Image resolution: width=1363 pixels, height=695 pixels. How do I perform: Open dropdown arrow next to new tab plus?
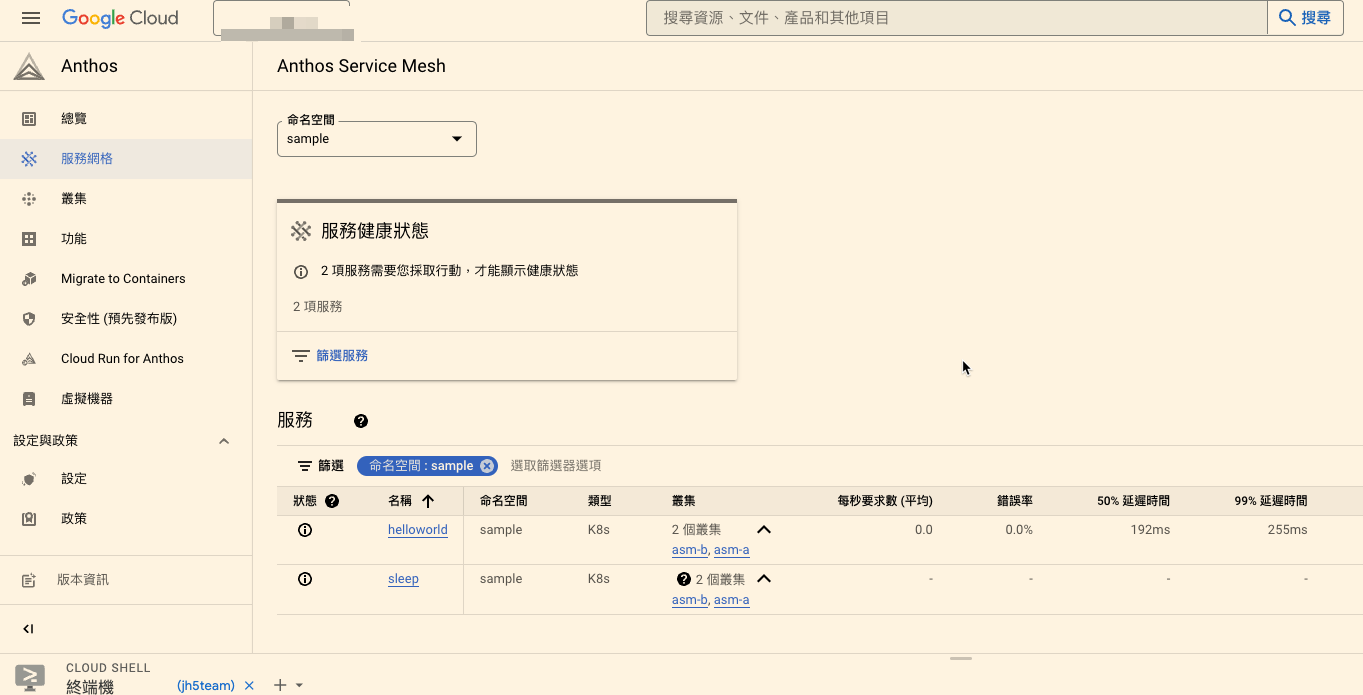(x=299, y=686)
